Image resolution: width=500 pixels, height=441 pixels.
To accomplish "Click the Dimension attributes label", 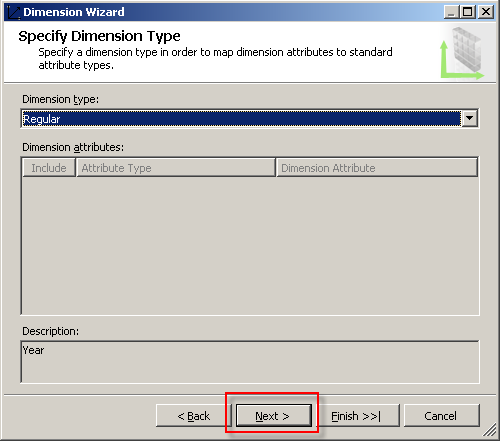I will point(73,147).
